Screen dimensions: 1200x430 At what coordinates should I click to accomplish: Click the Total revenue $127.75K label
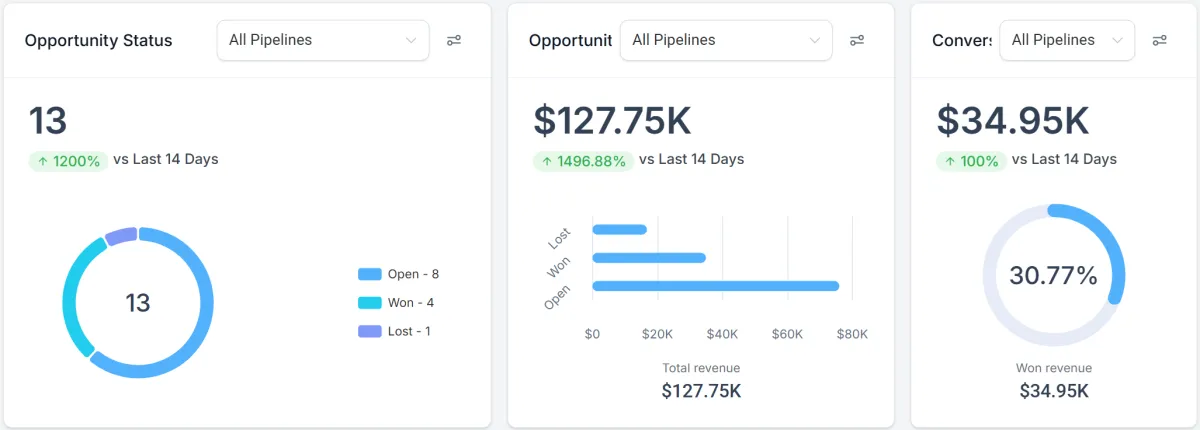701,381
